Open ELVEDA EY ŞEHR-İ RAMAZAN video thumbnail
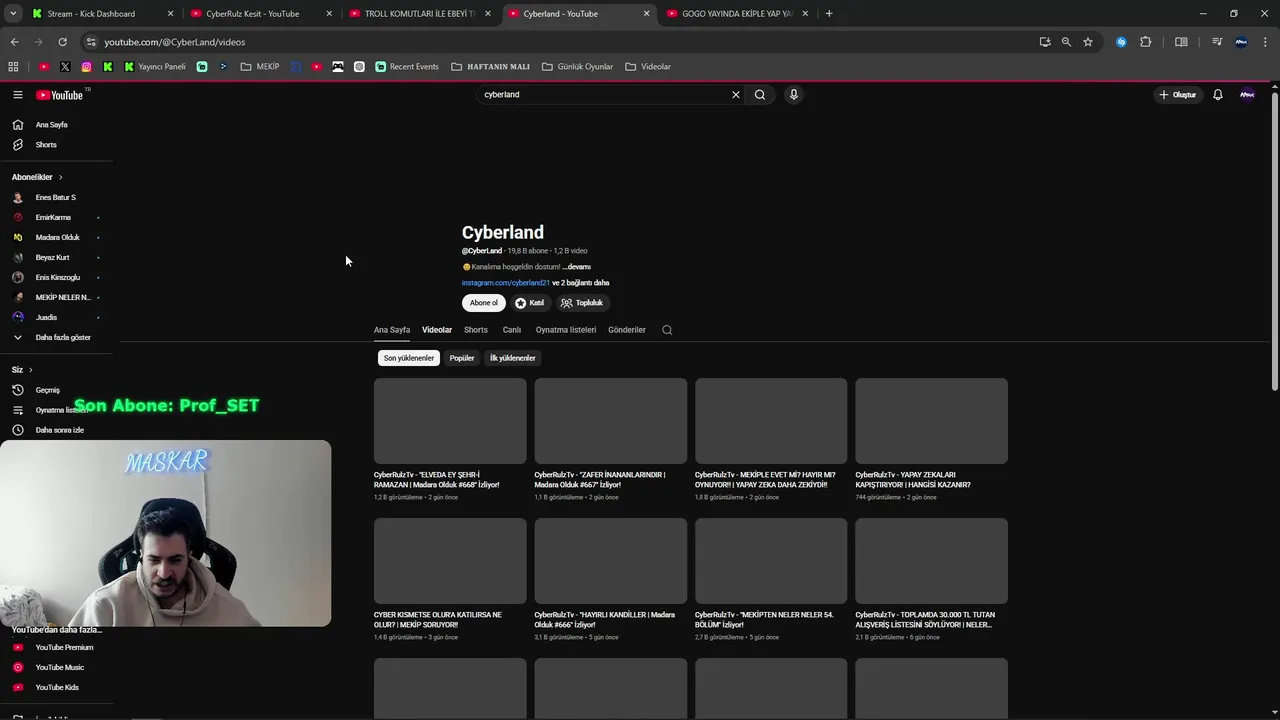The height and width of the screenshot is (720, 1280). click(450, 421)
